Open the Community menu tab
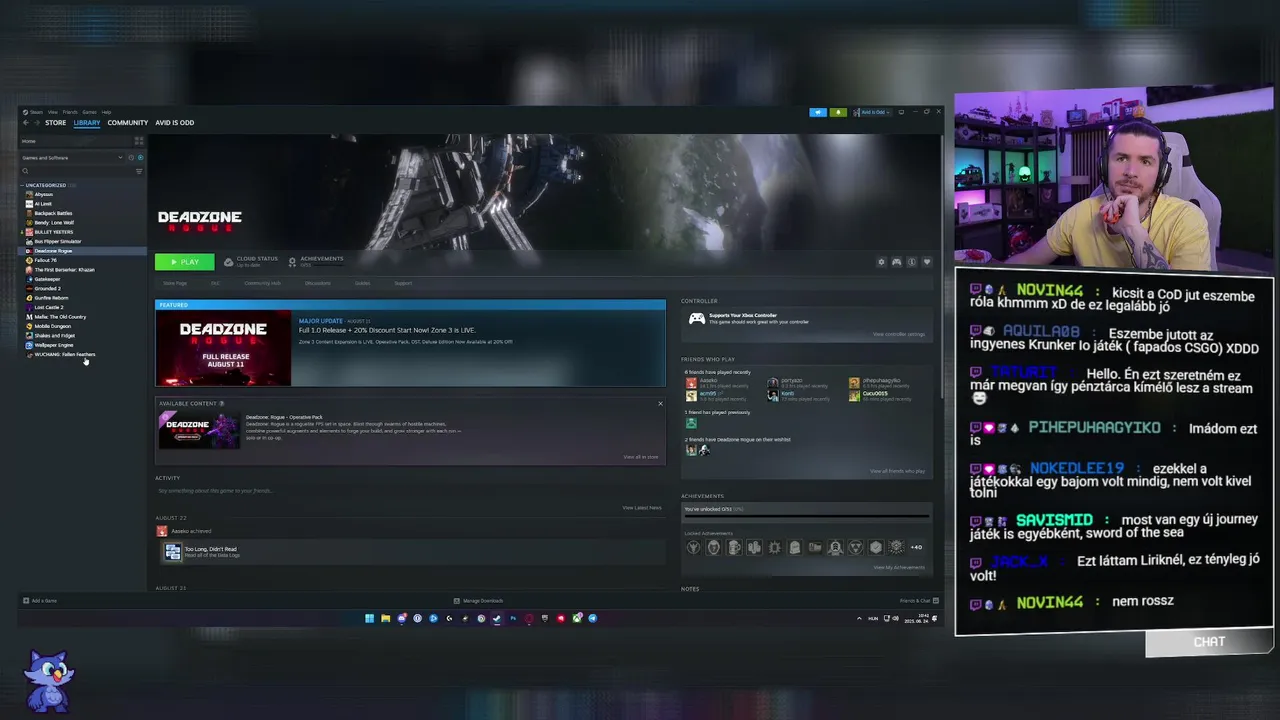Screen dimensions: 1280x720 (128, 123)
